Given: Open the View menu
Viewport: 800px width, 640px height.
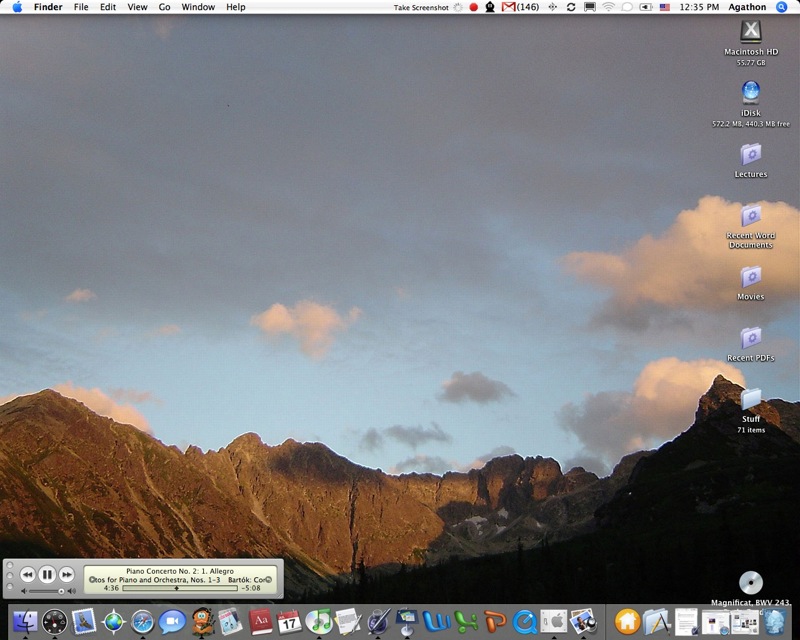Looking at the screenshot, I should tap(137, 7).
